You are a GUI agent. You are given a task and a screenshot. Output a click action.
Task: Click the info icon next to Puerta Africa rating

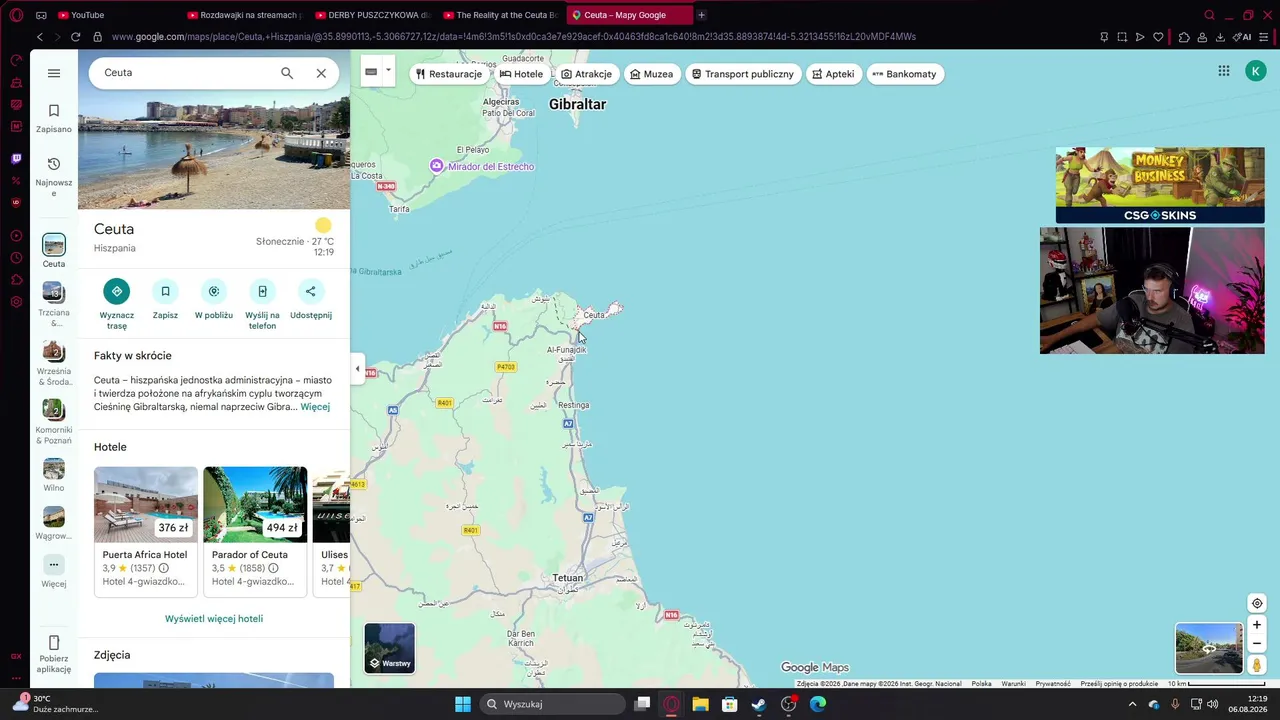164,568
